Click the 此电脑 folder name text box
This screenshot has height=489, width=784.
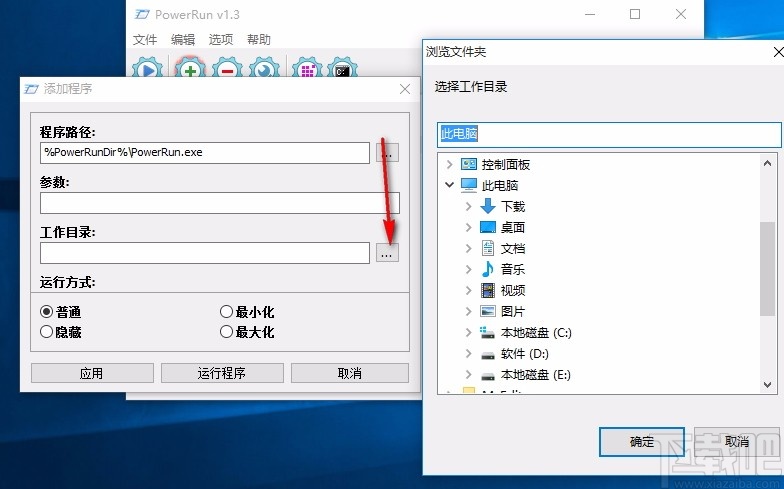[609, 134]
